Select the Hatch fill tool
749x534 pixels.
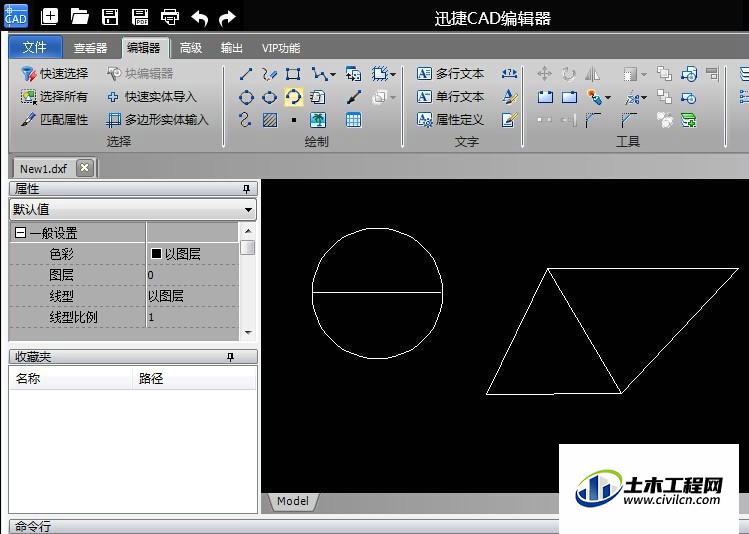click(x=270, y=120)
